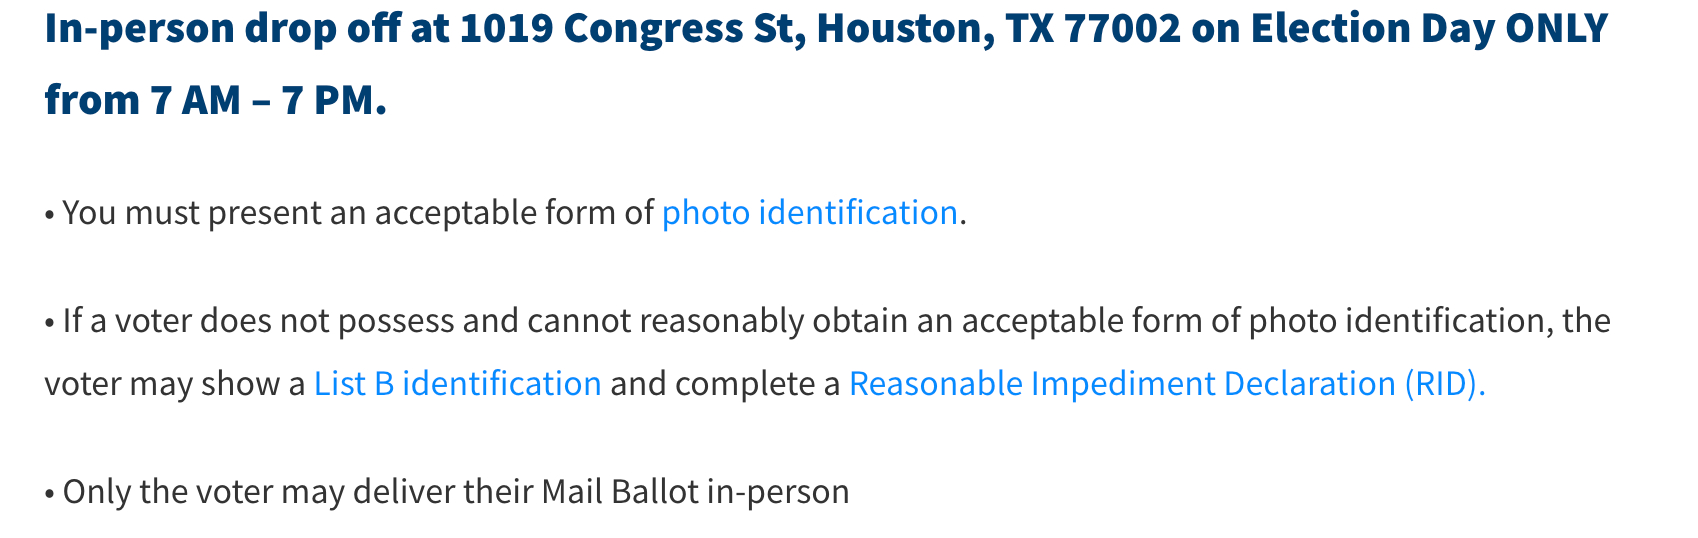The height and width of the screenshot is (538, 1698).
Task: Click the bullet before "If a voter"
Action: [49, 322]
